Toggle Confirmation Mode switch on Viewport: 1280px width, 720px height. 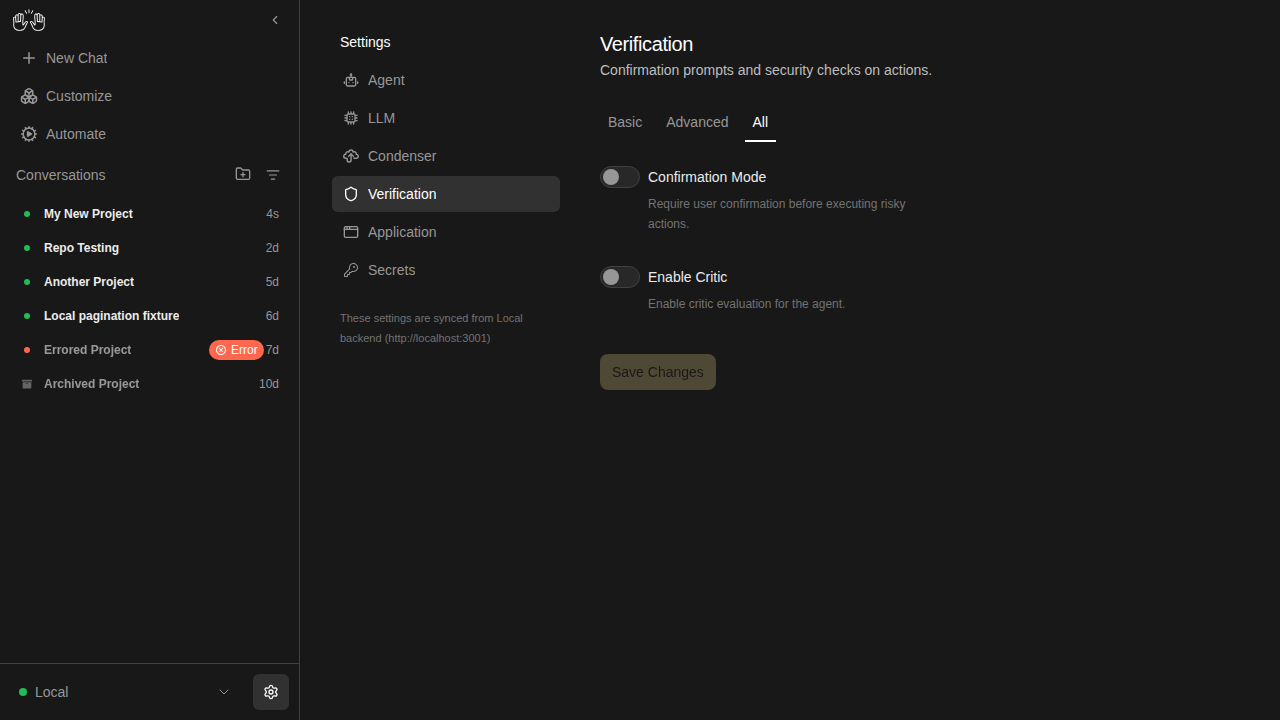point(620,177)
